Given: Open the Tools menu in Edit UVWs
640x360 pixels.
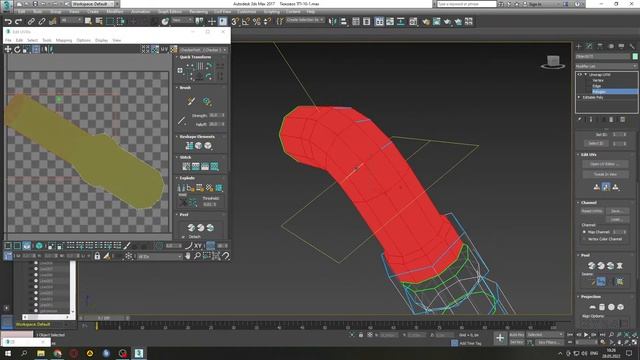Looking at the screenshot, I should [47, 40].
